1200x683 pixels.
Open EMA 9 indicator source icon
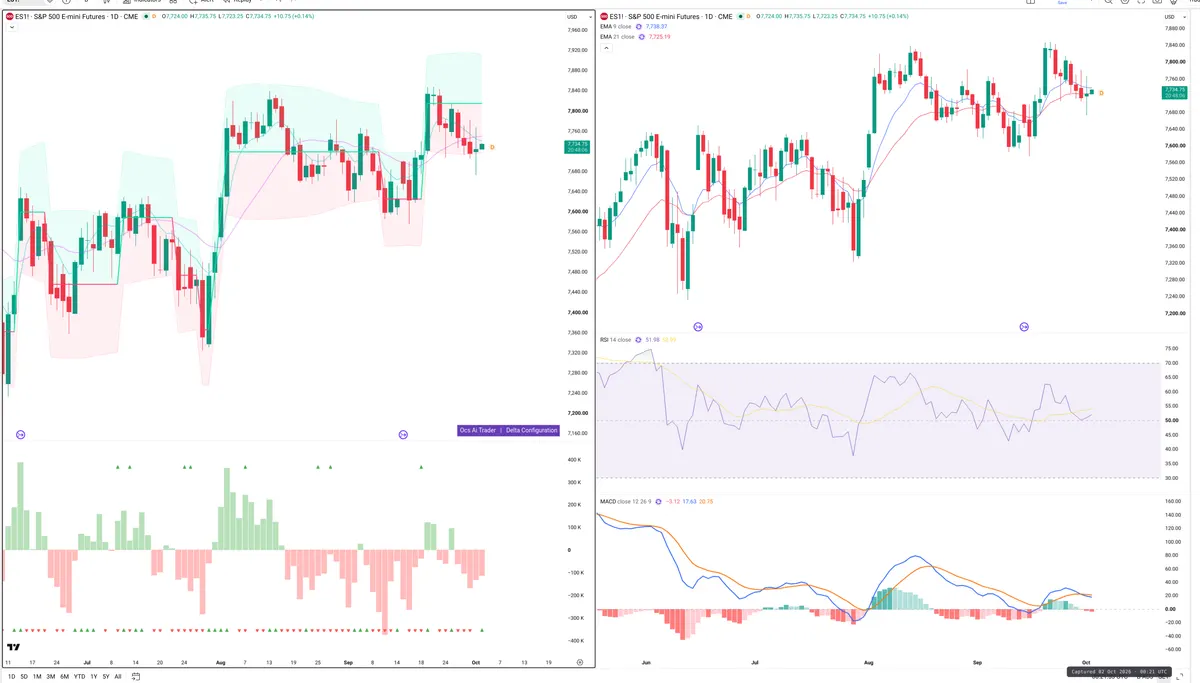(x=638, y=26)
